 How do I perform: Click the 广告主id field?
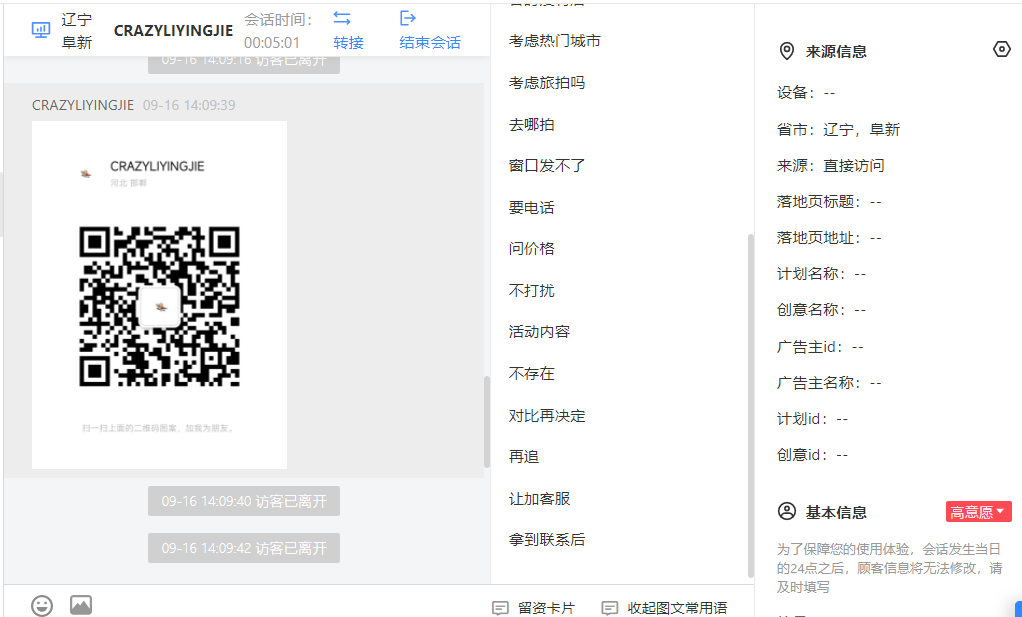coord(820,347)
